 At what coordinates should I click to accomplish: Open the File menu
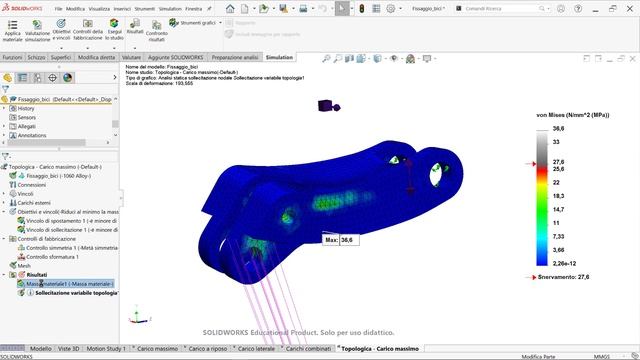59,9
